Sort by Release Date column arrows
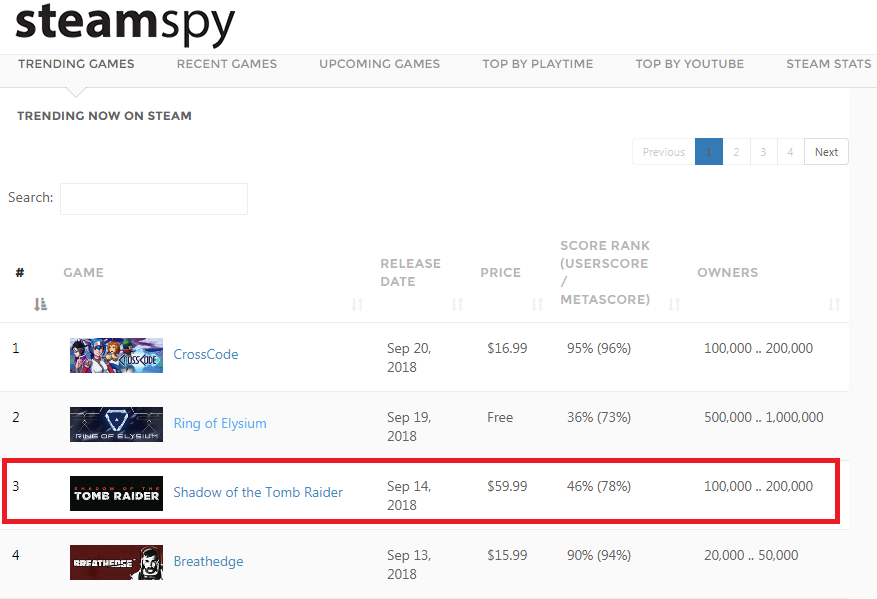 point(458,304)
